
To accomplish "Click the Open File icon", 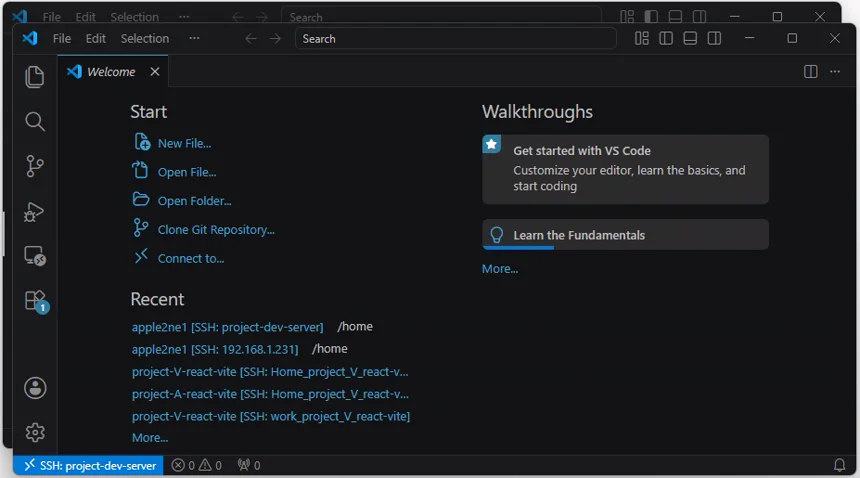I will (140, 170).
